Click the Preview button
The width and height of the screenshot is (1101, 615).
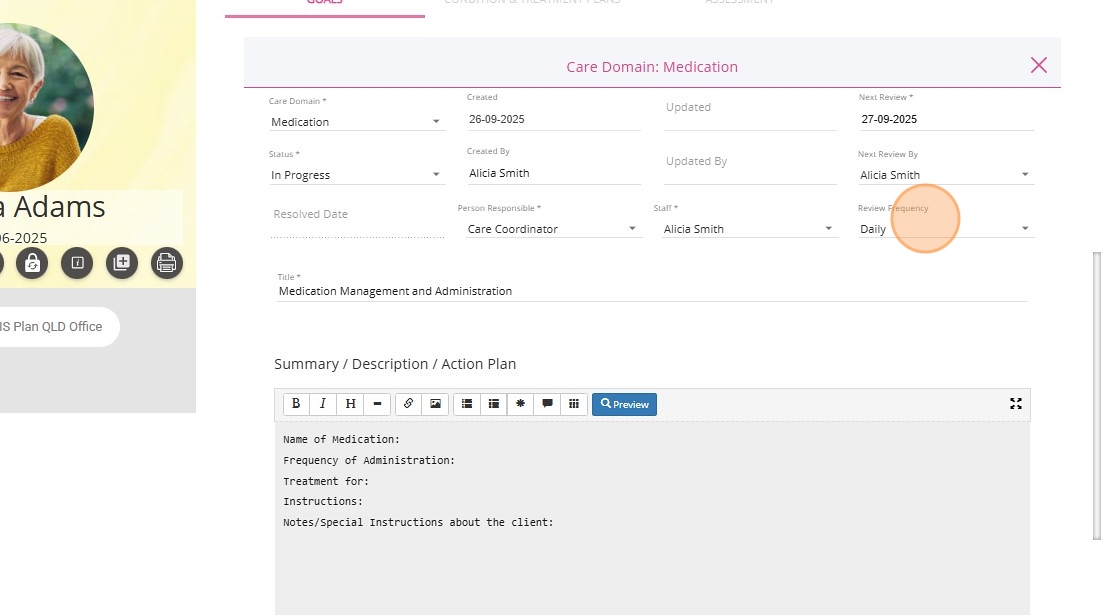[624, 404]
